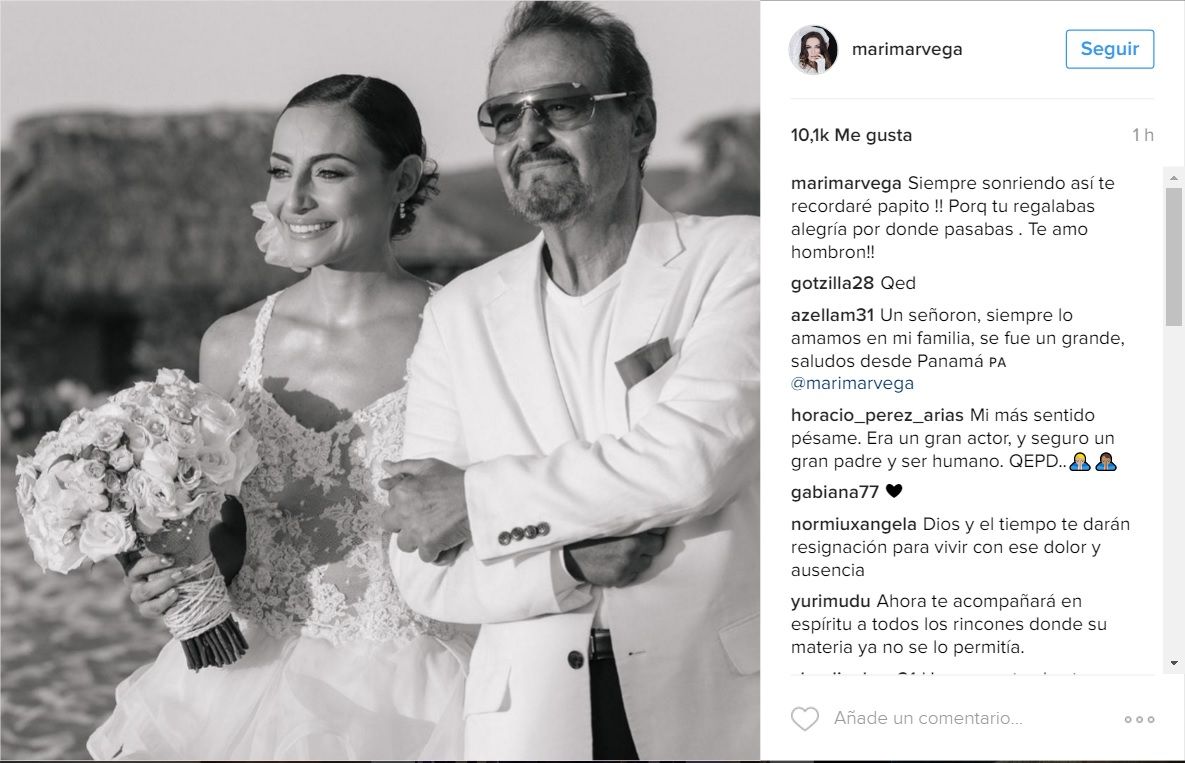The height and width of the screenshot is (763, 1185).
Task: Click the heart like icon
Action: click(x=804, y=718)
